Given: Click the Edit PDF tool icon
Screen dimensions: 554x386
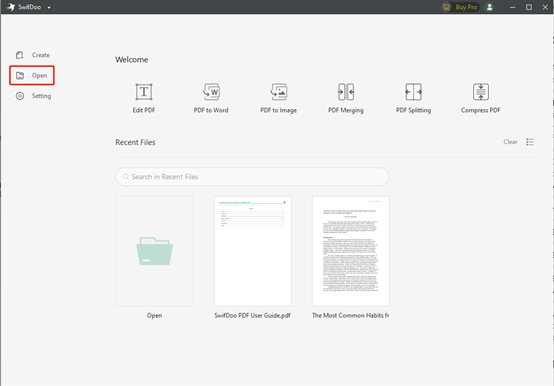Looking at the screenshot, I should point(144,92).
